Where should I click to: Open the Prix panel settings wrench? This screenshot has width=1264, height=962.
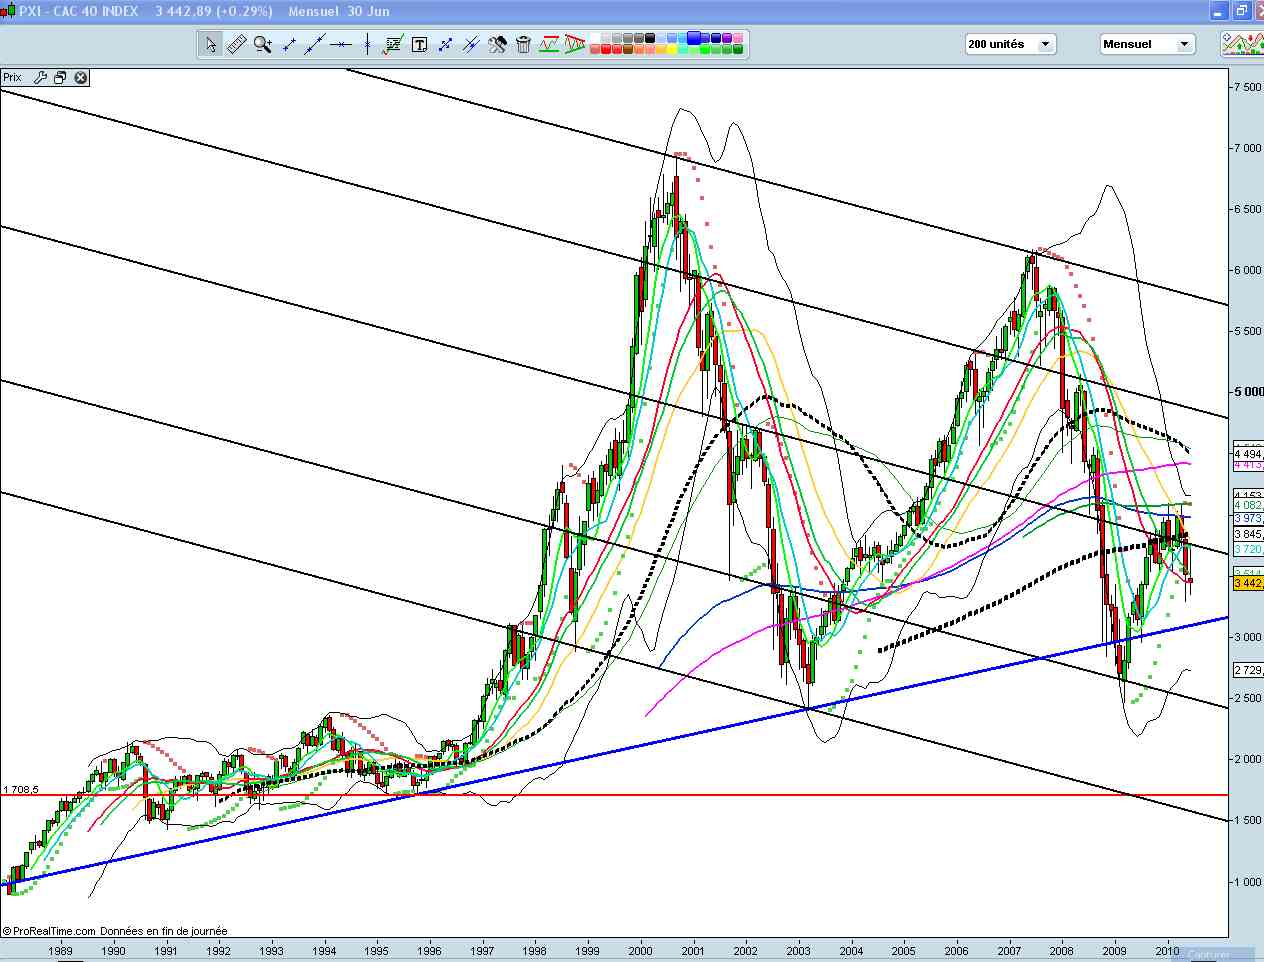[40, 77]
